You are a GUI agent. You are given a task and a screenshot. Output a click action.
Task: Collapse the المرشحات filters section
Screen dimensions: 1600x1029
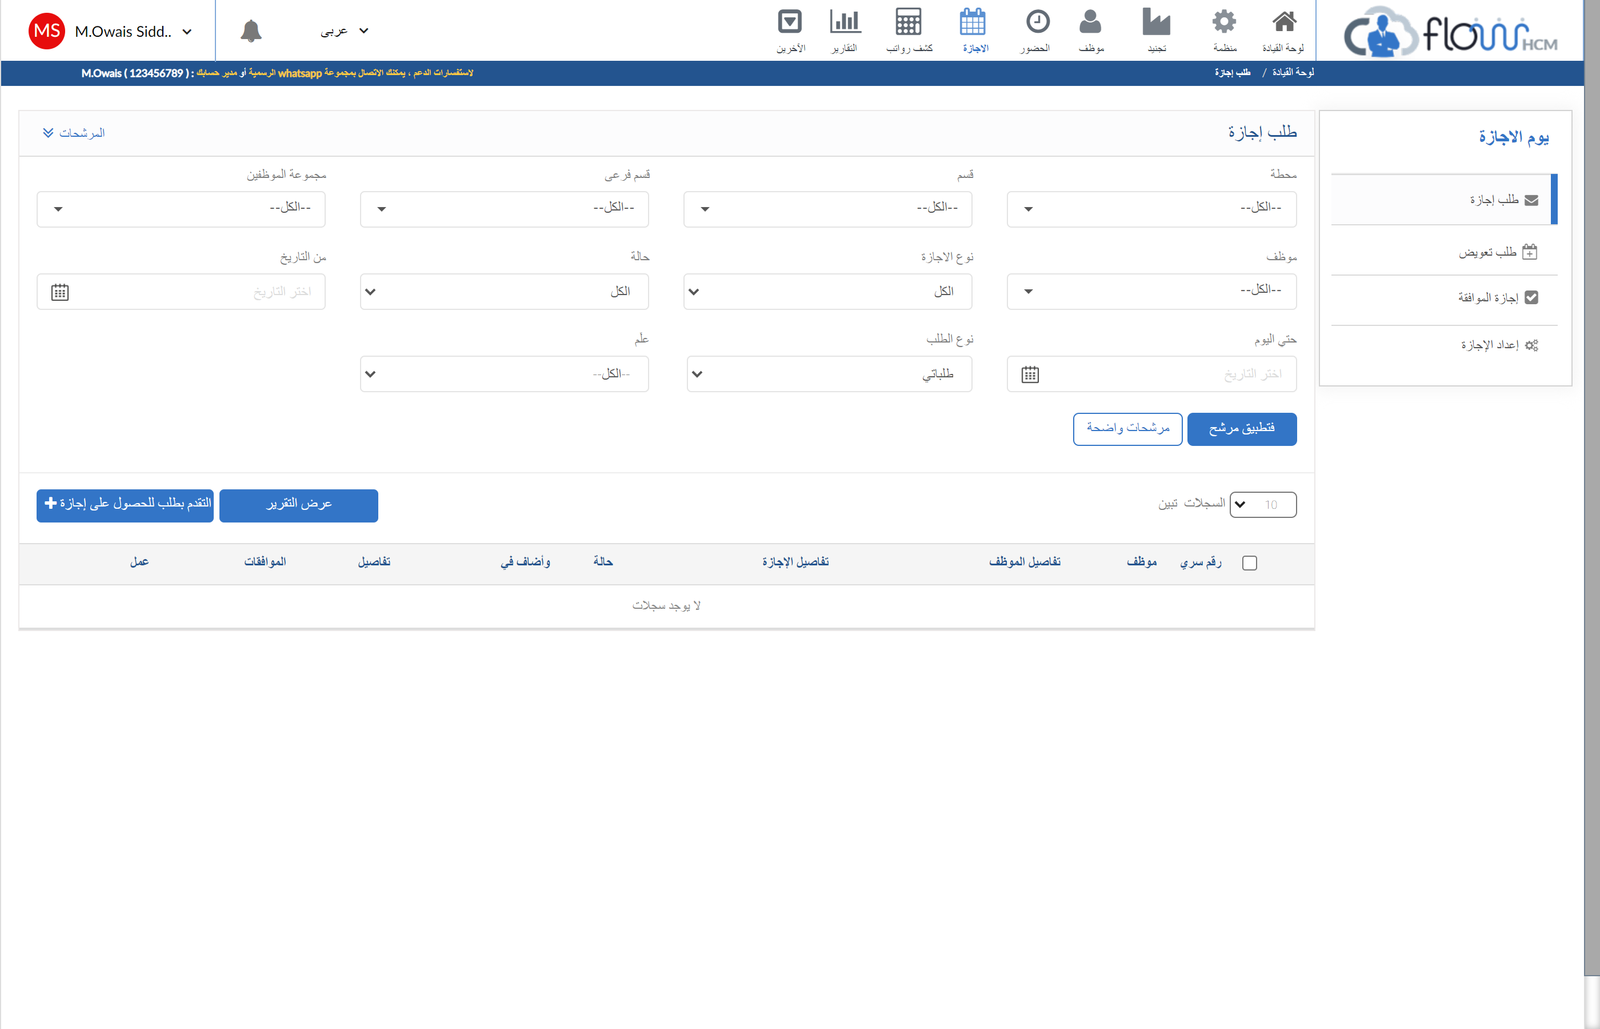point(73,133)
